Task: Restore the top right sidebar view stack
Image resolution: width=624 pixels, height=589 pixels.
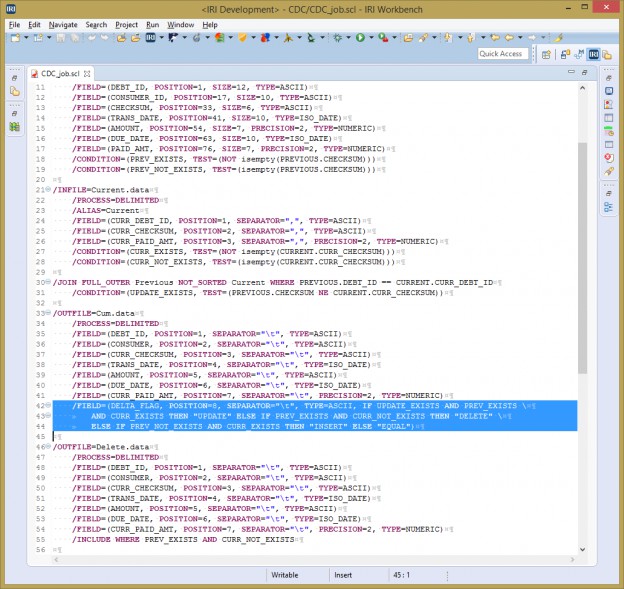Action: point(608,78)
